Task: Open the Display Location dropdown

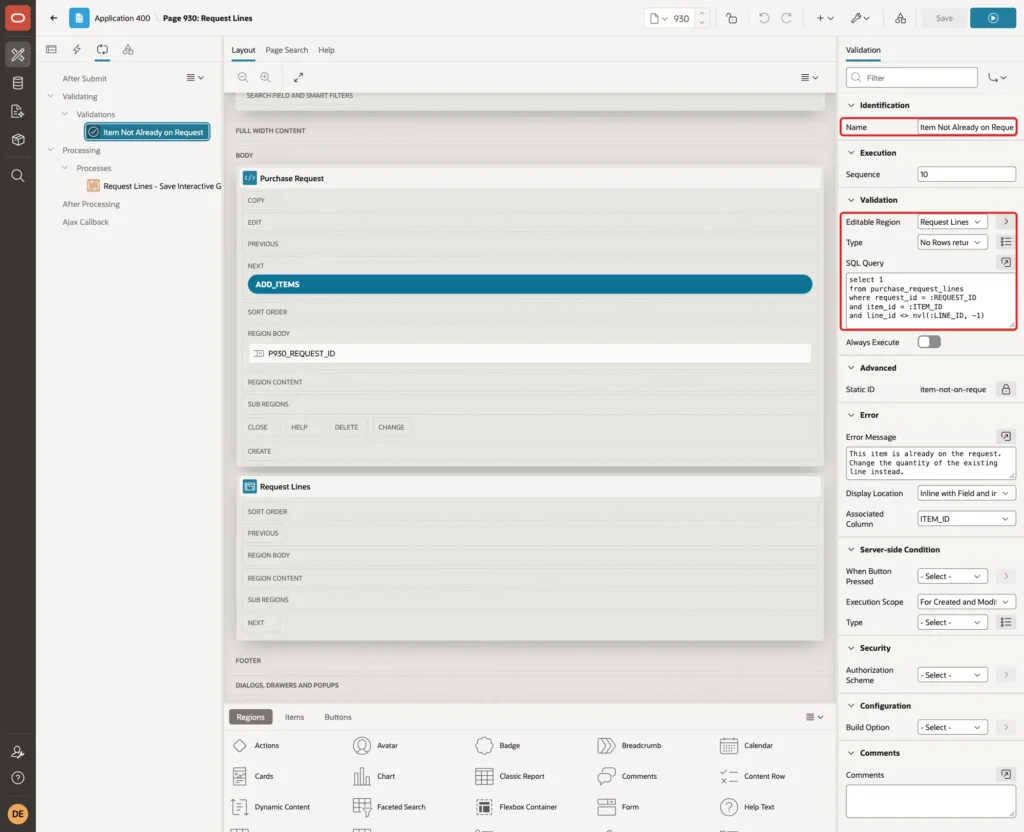Action: [x=966, y=493]
